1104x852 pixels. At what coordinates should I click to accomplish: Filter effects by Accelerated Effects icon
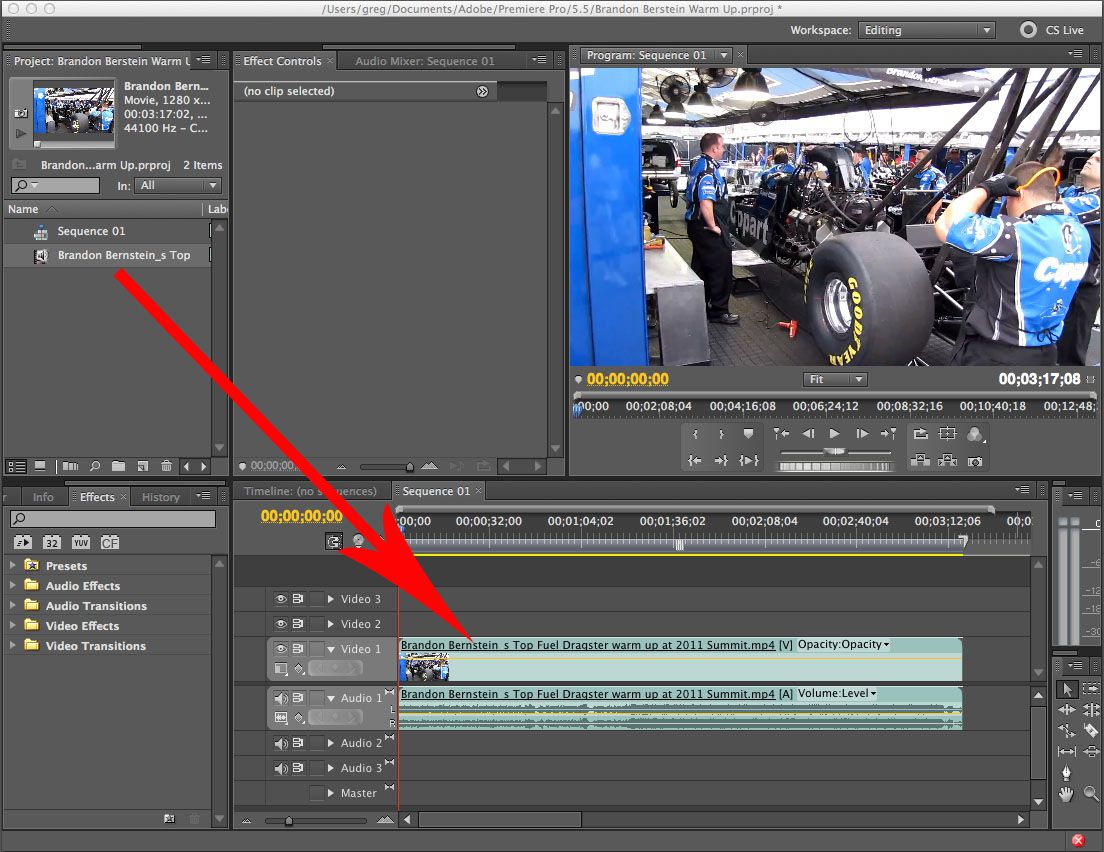(x=23, y=542)
